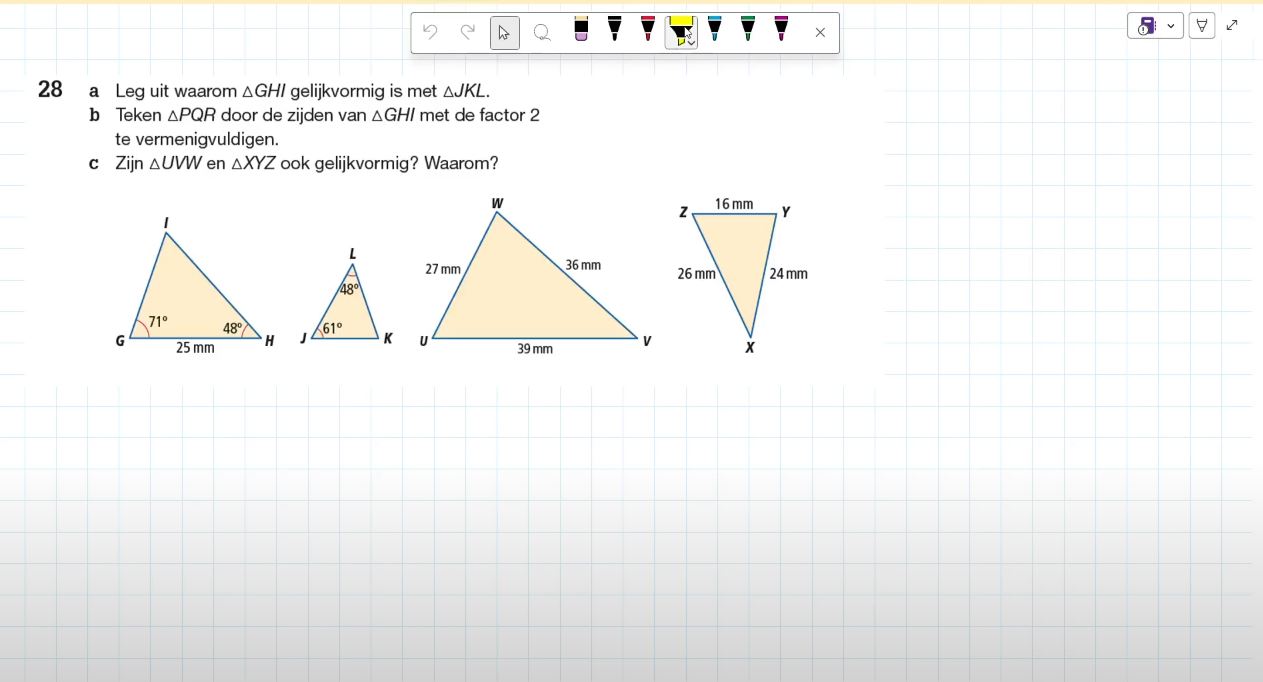
Task: Open the yellow highlighter options chevron
Action: 691,43
